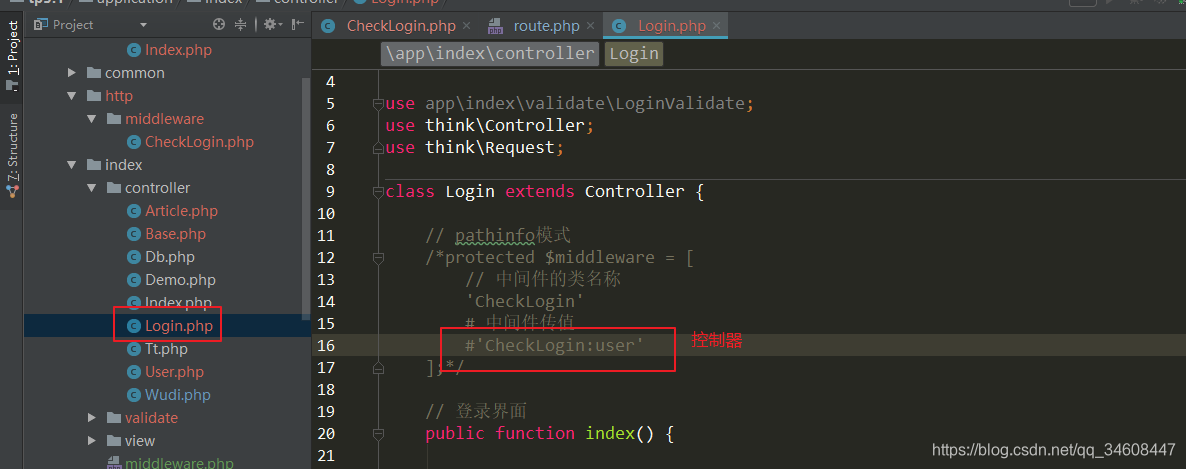Fold the comment block at line 12

(378, 258)
